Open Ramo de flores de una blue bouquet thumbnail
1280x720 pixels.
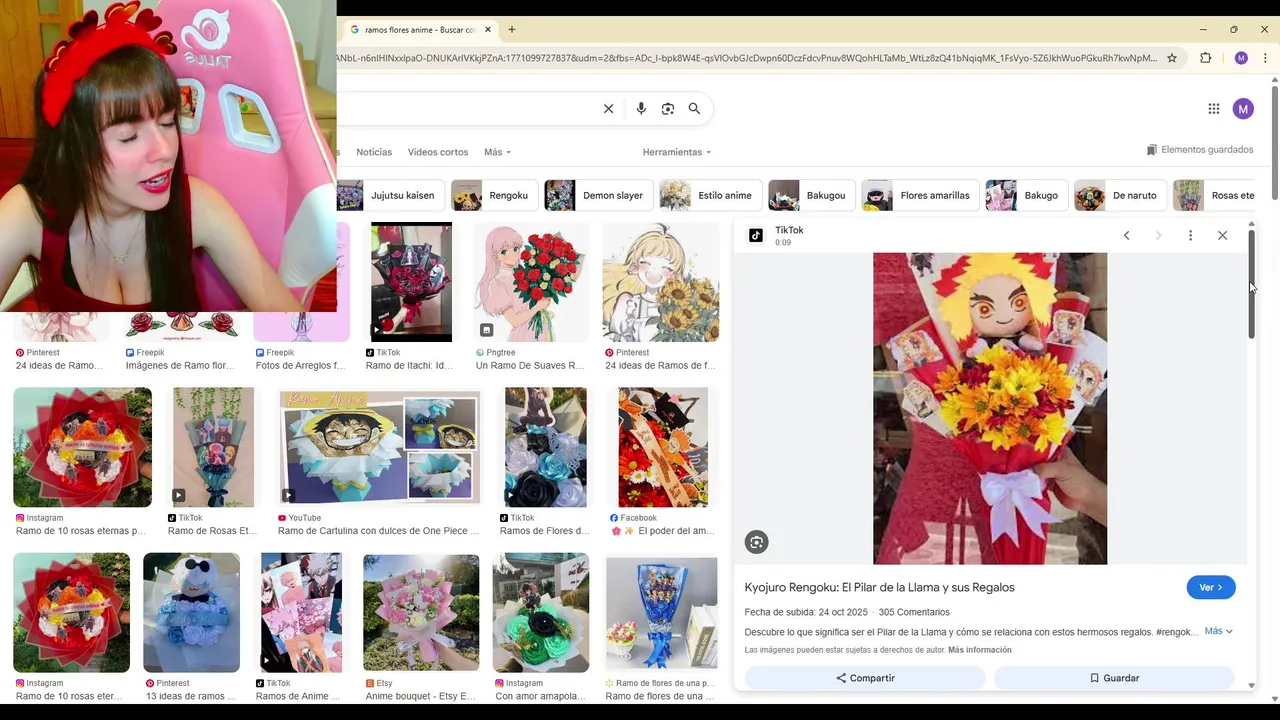coord(661,612)
